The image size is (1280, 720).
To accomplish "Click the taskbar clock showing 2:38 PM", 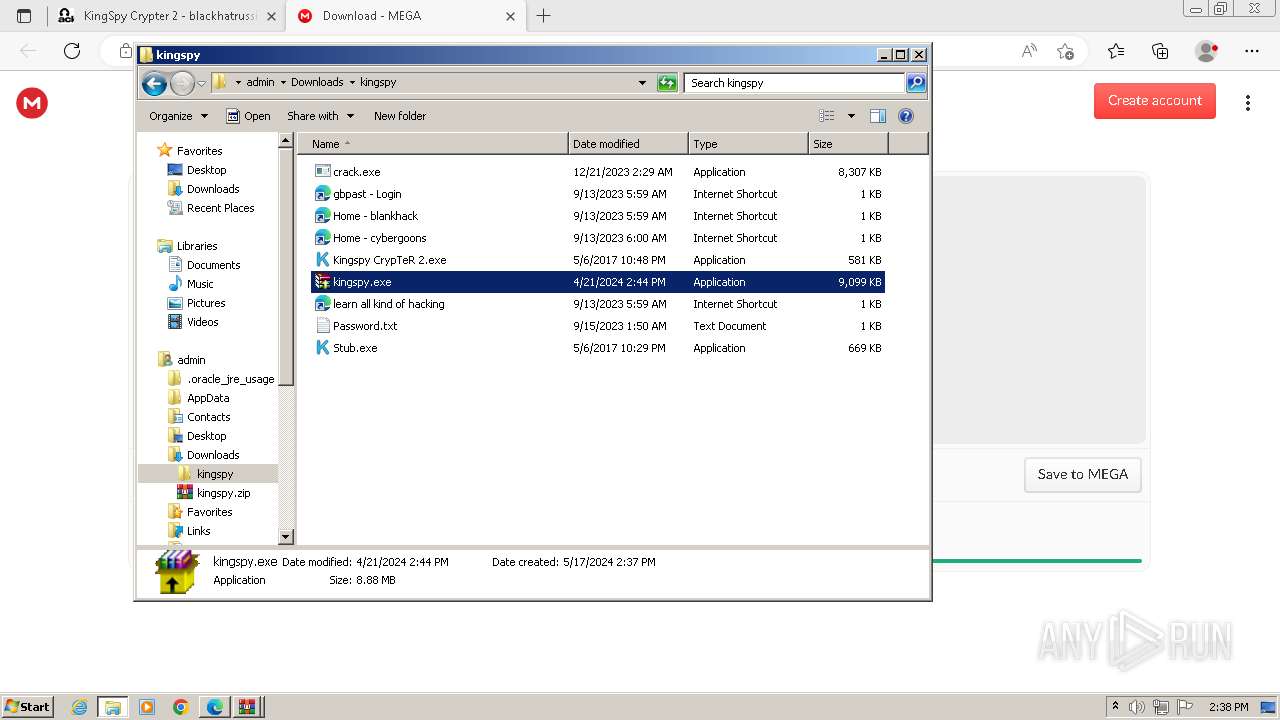I will [x=1228, y=707].
